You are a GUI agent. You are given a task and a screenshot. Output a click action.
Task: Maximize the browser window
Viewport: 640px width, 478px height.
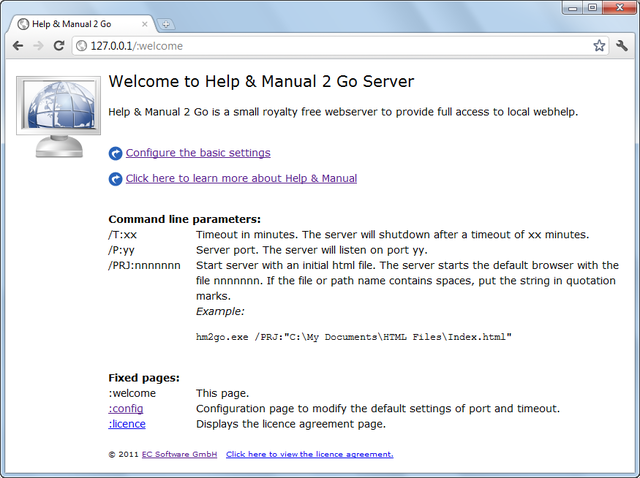point(593,7)
